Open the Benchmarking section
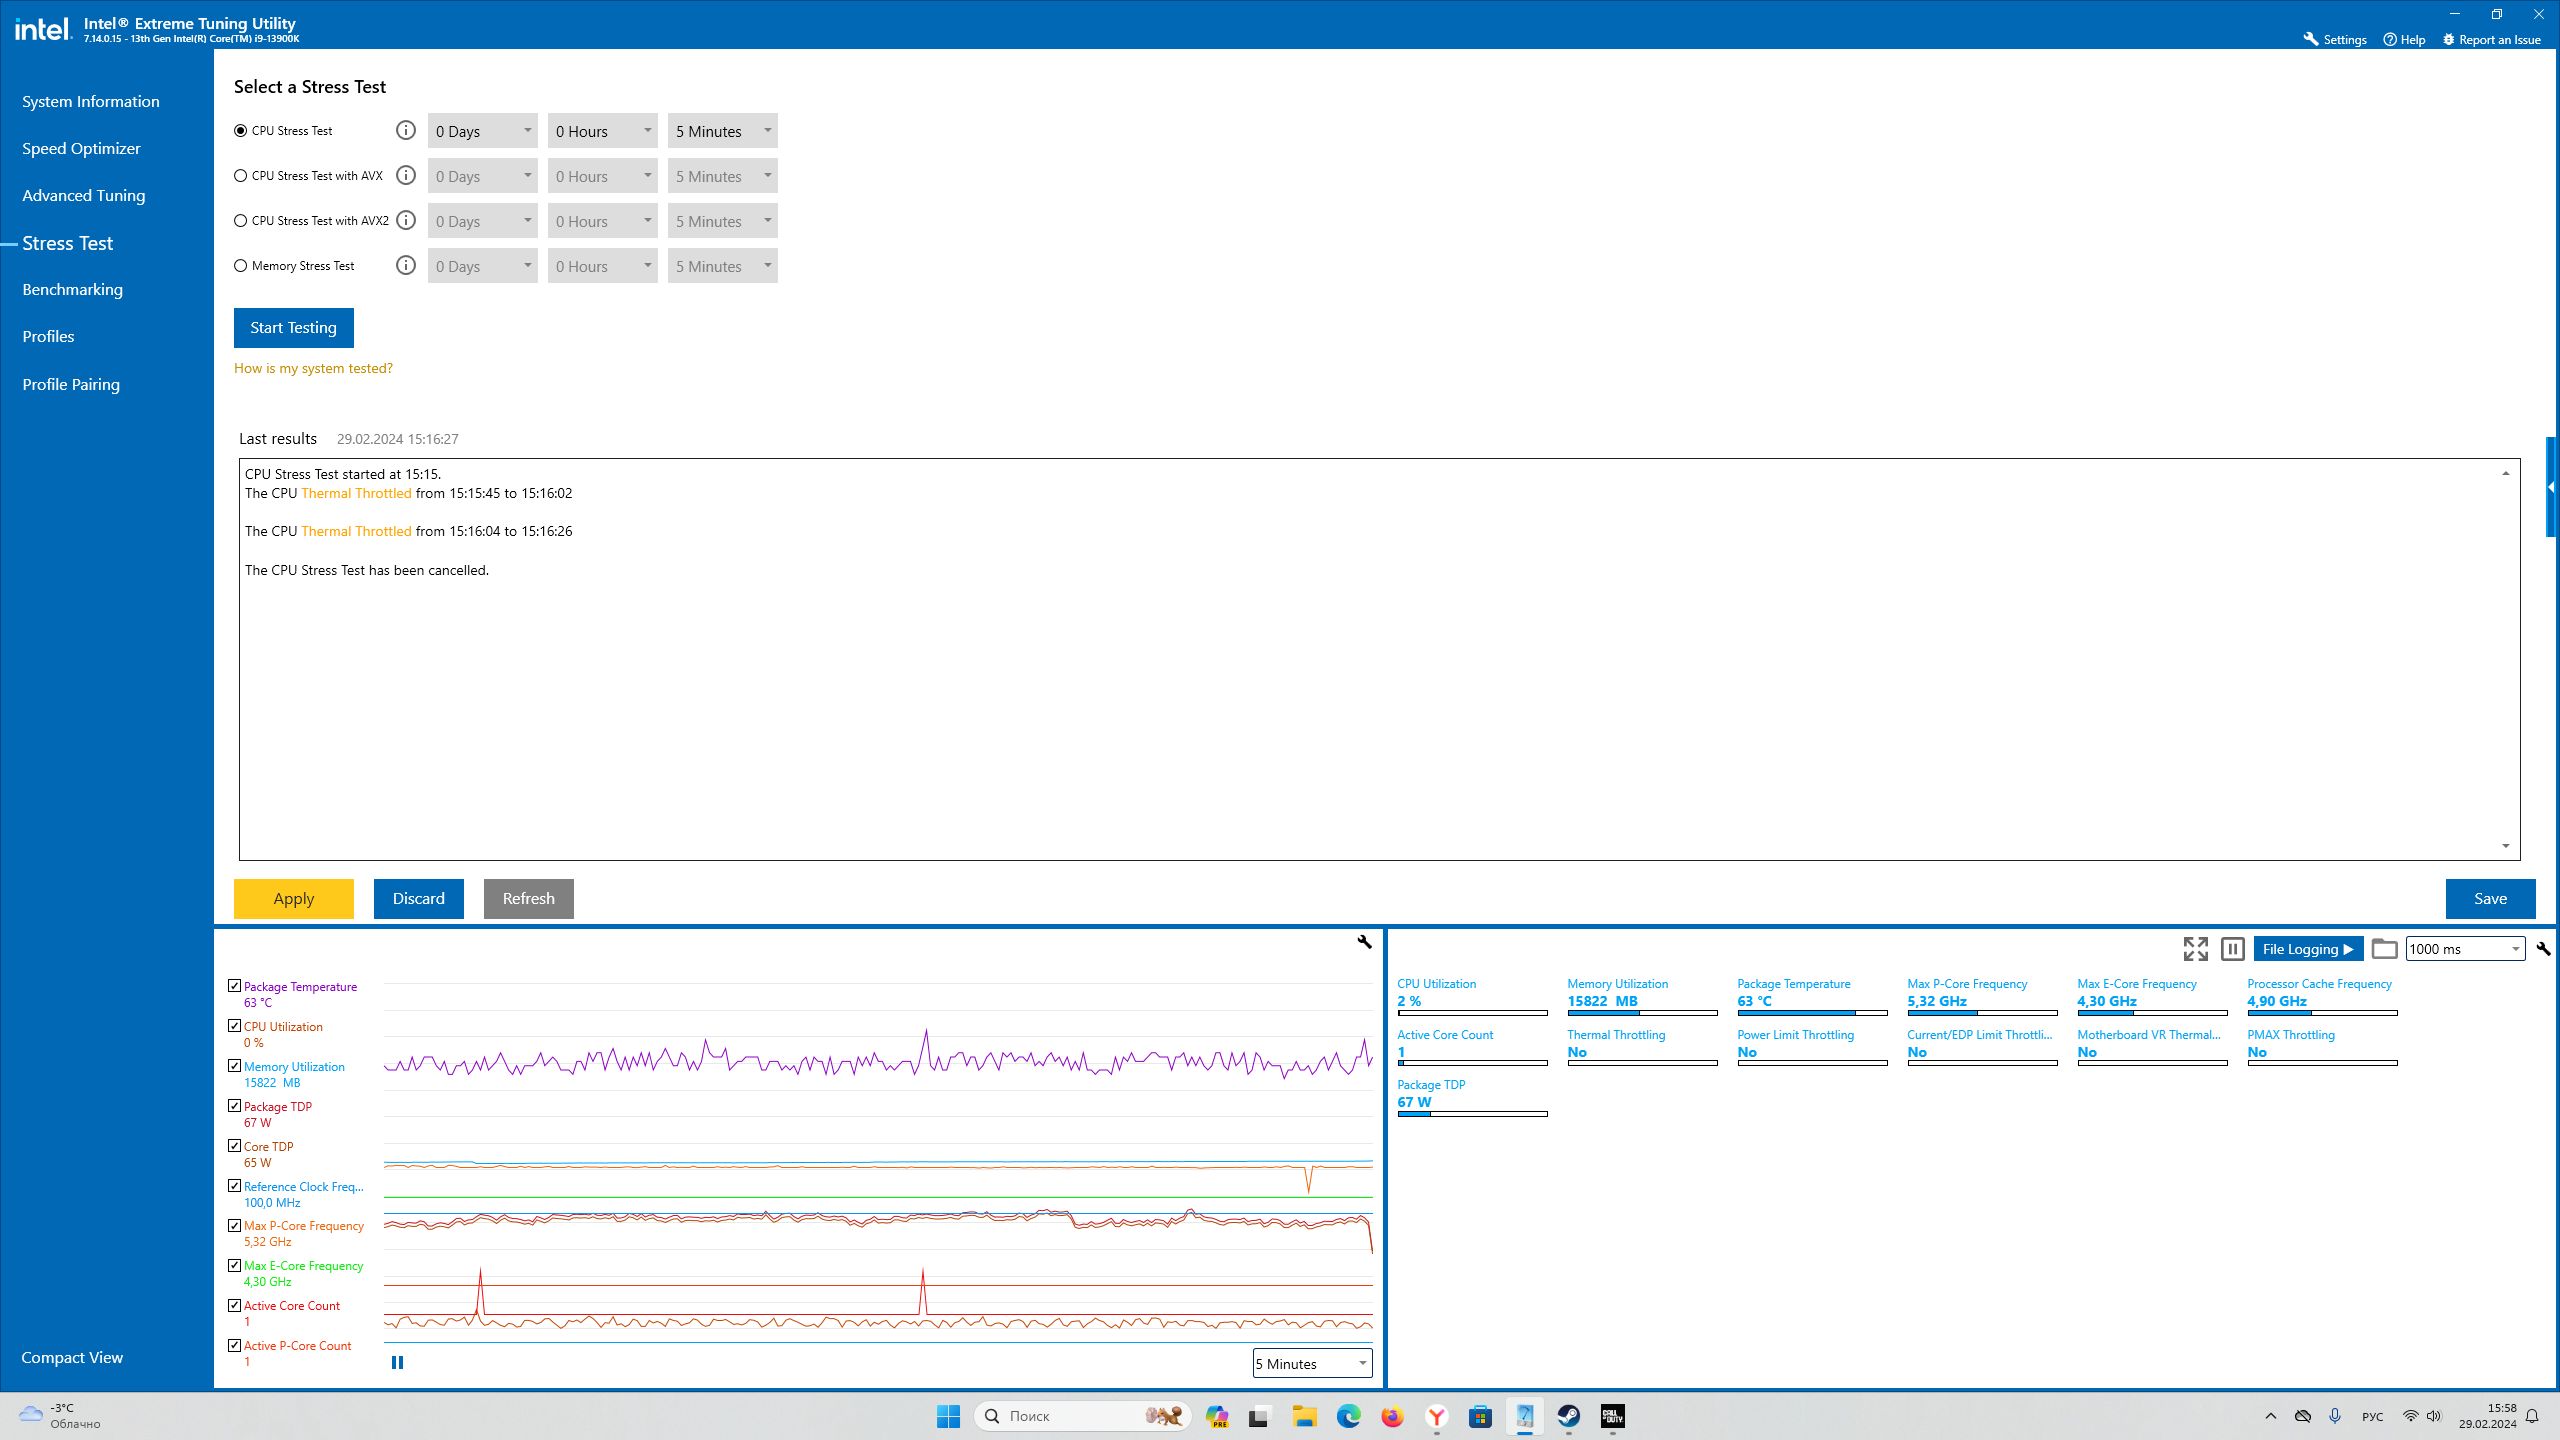The width and height of the screenshot is (2560, 1440). coord(73,290)
